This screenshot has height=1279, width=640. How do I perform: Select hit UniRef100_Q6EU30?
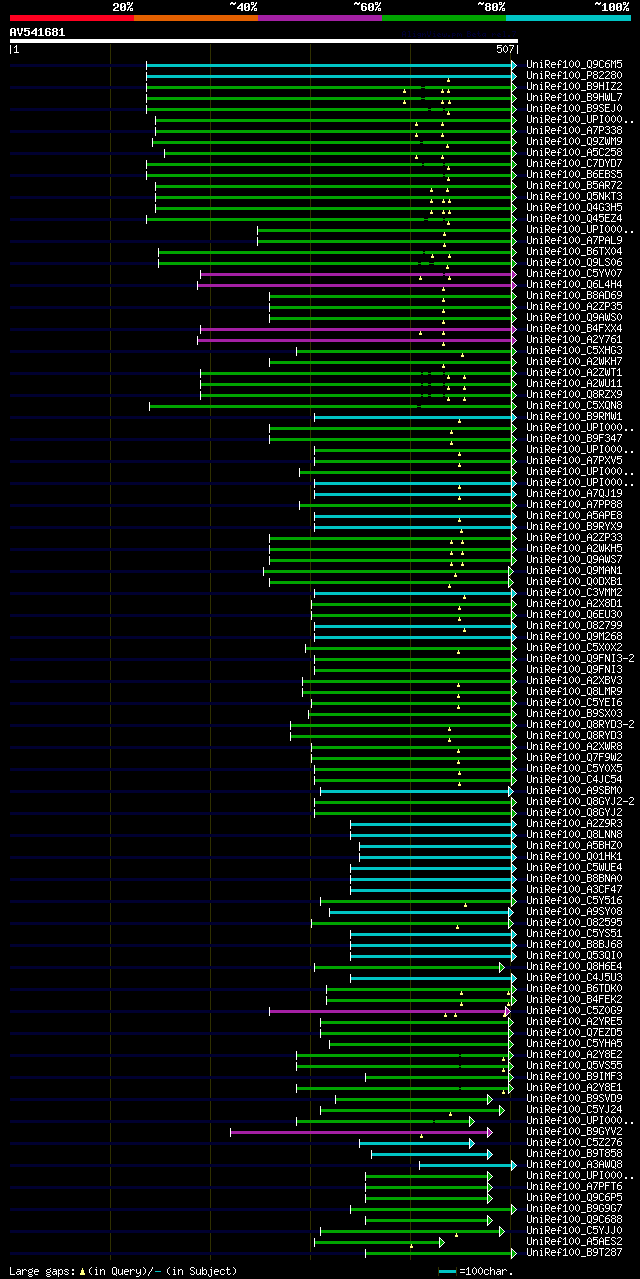click(574, 615)
